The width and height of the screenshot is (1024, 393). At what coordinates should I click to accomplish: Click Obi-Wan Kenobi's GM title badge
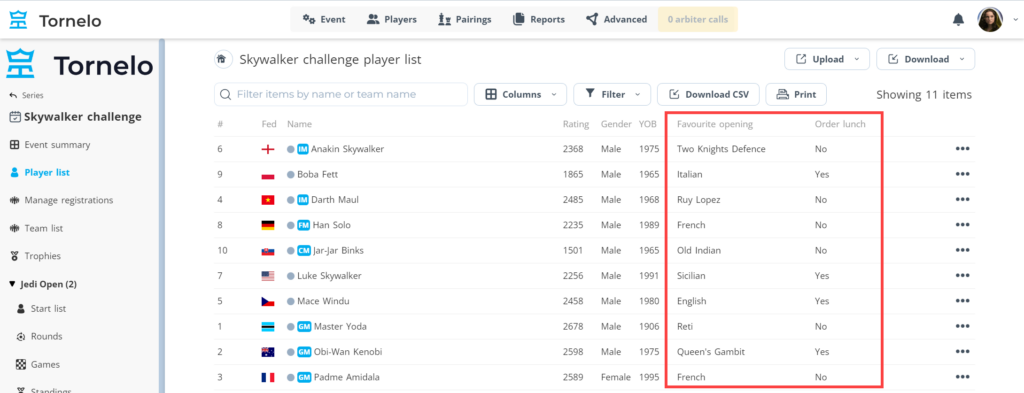click(304, 352)
